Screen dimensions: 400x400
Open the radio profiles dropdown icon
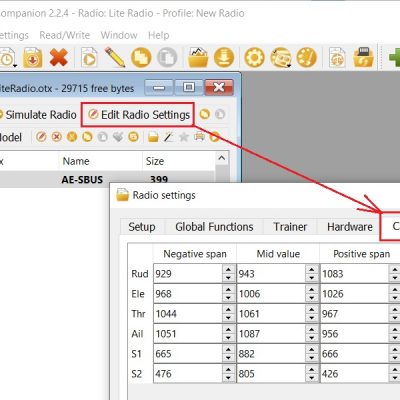pyautogui.click(x=281, y=57)
